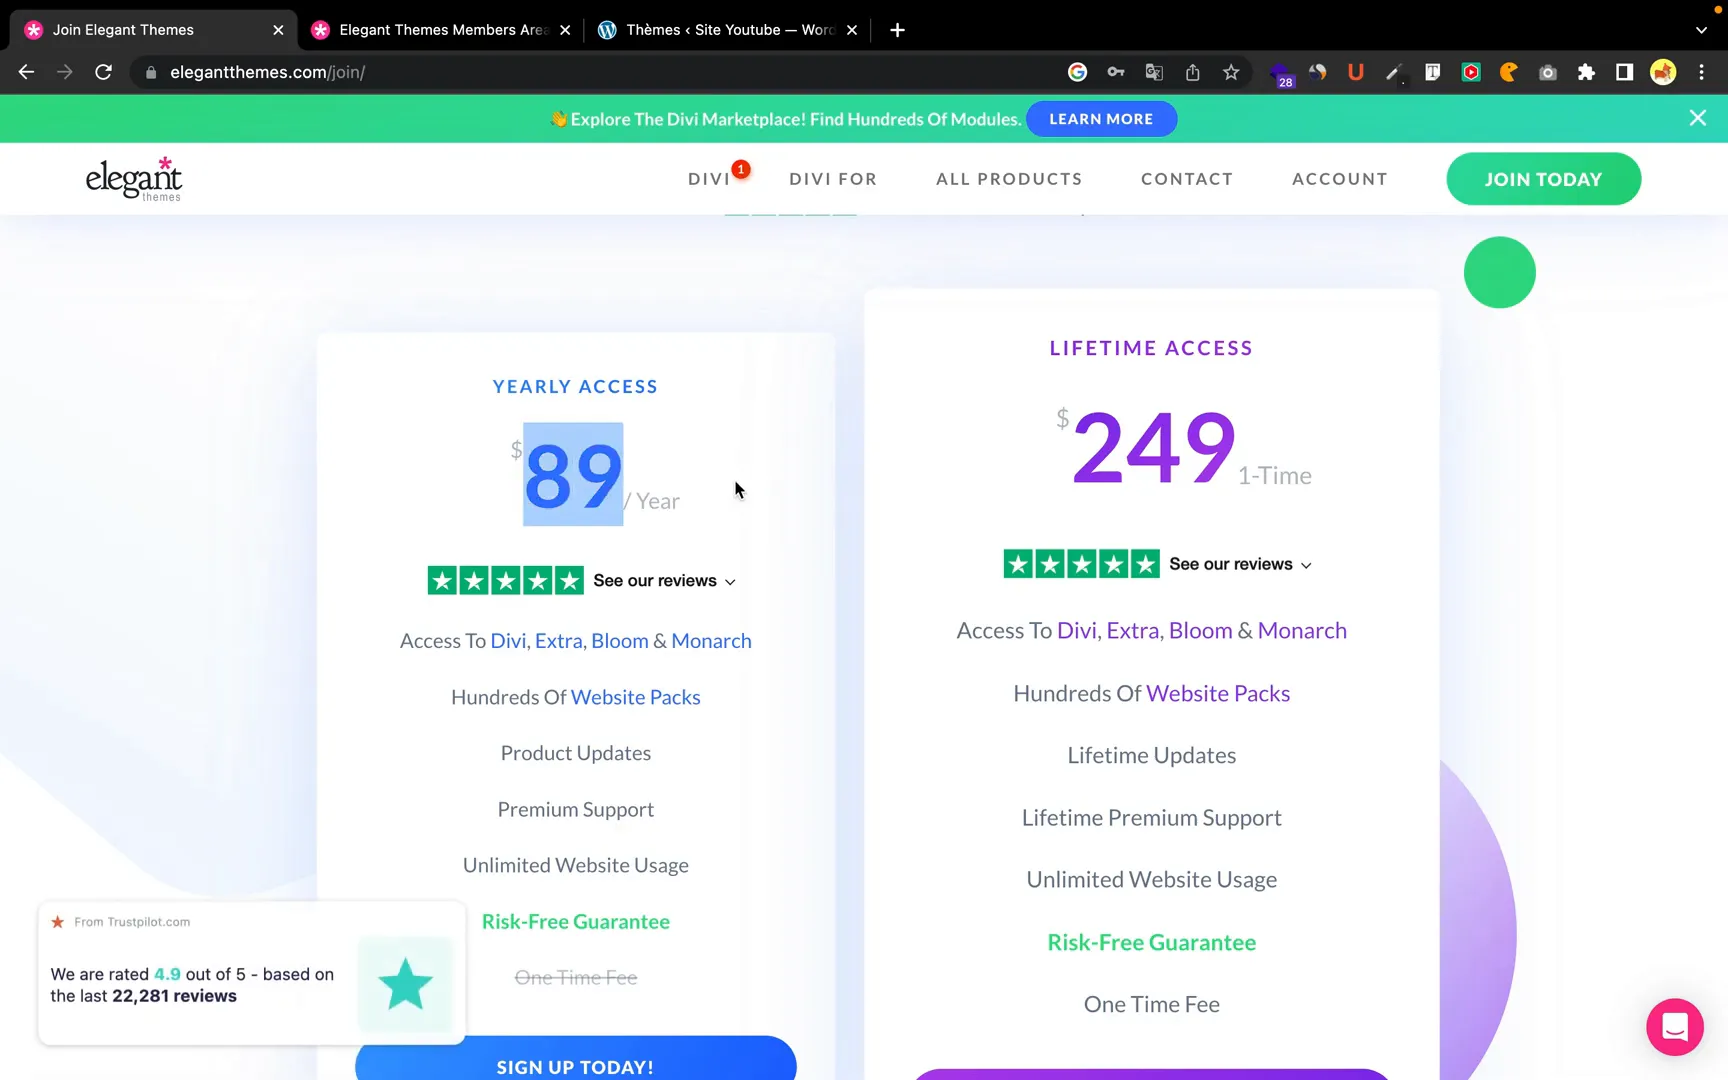Click Risk-Free Guarantee in Yearly Access
1728x1080 pixels.
576,921
